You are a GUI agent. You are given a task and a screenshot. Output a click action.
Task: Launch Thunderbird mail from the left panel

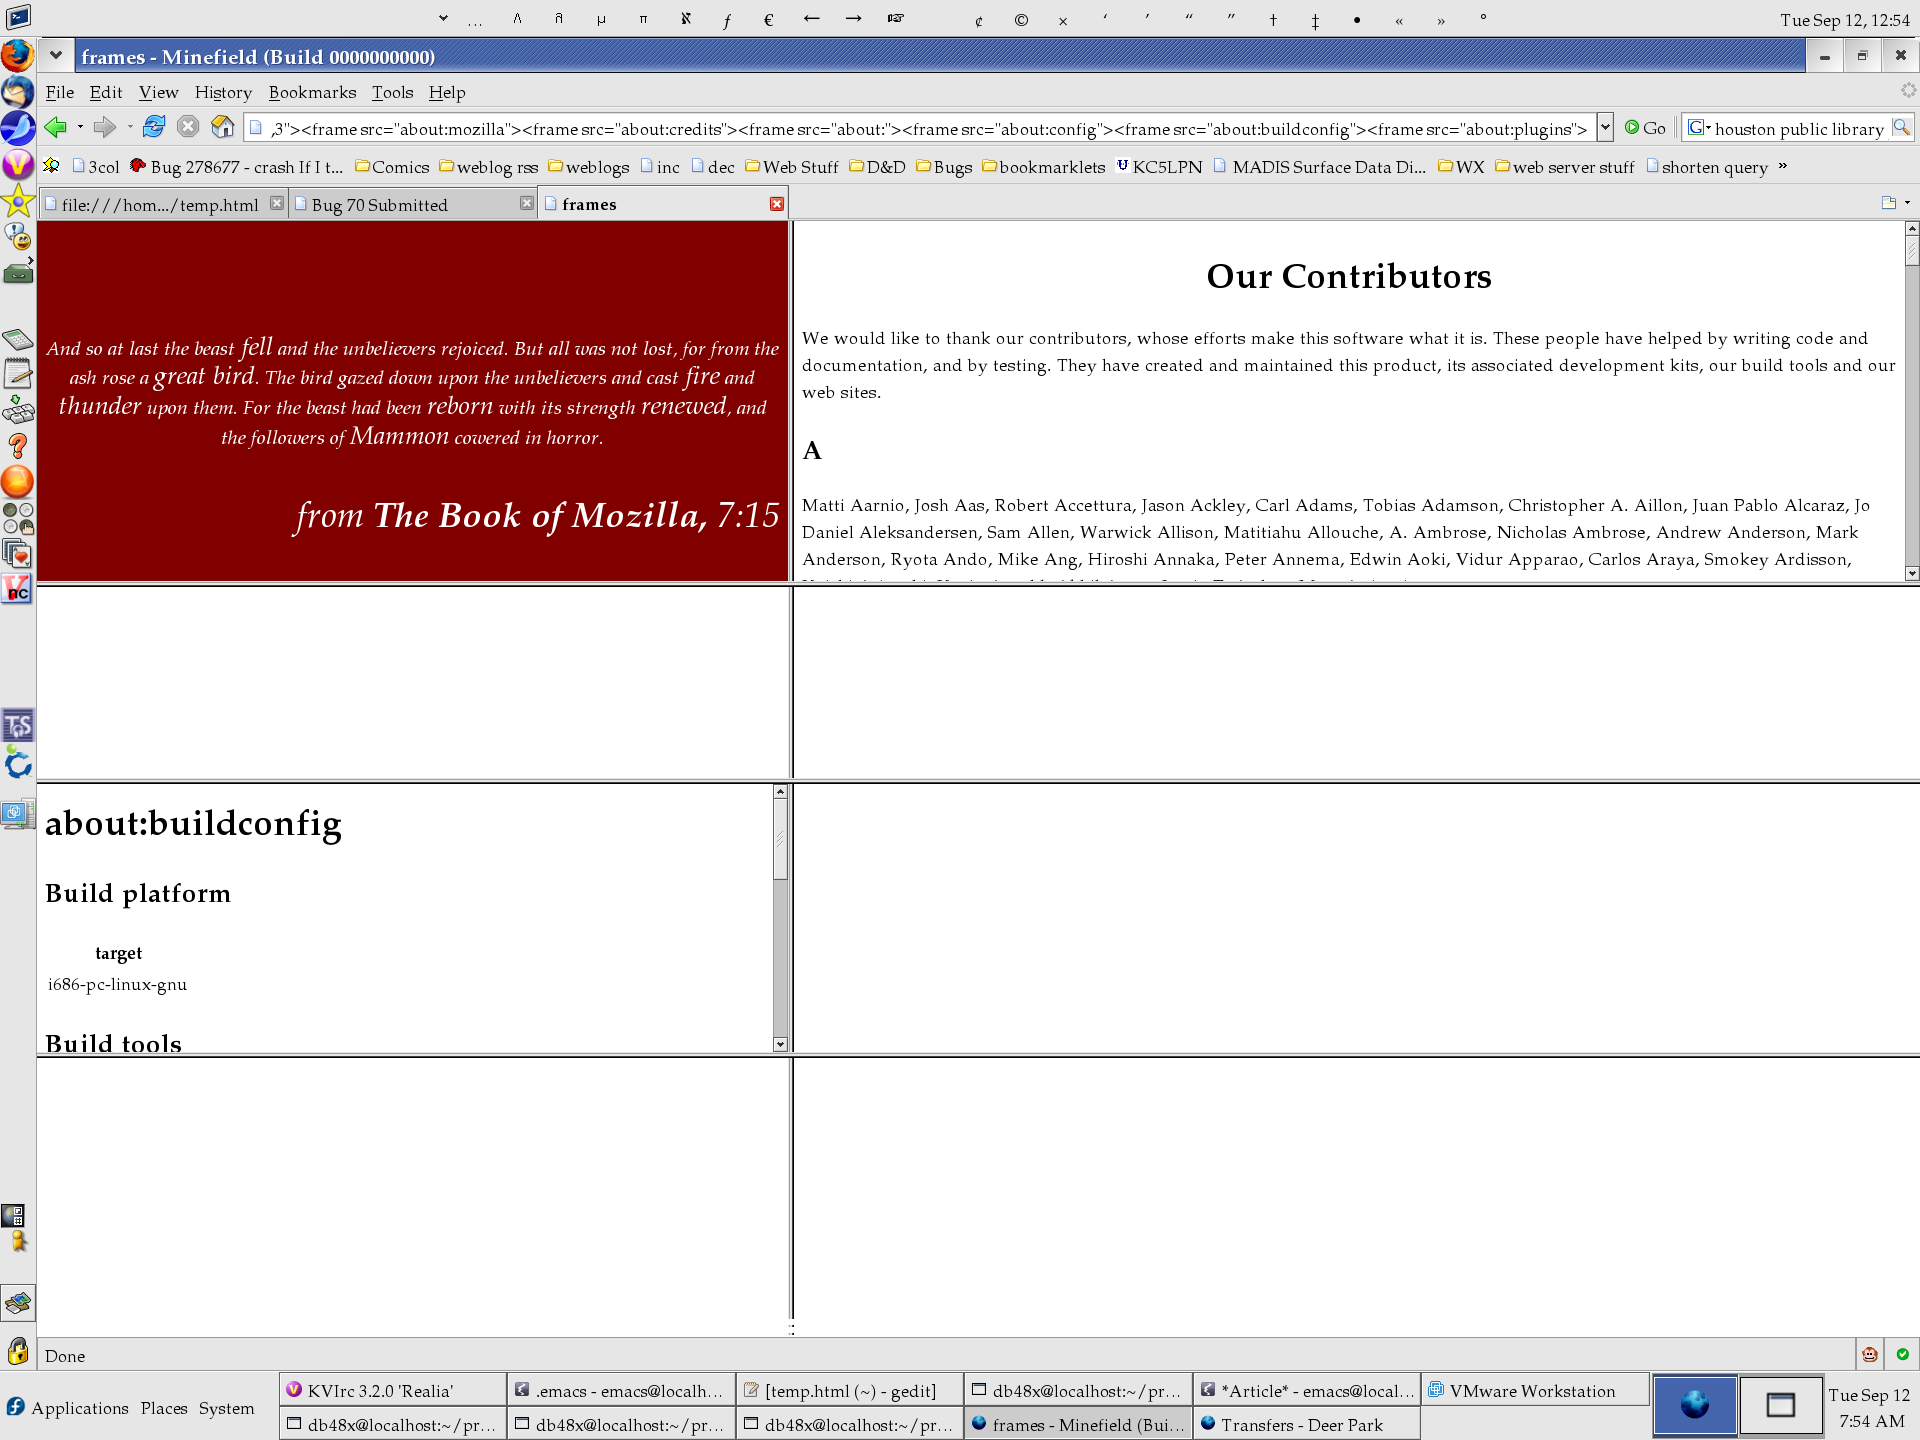tap(17, 92)
